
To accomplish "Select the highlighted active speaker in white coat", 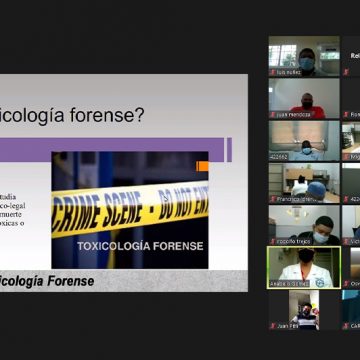I will click(304, 268).
